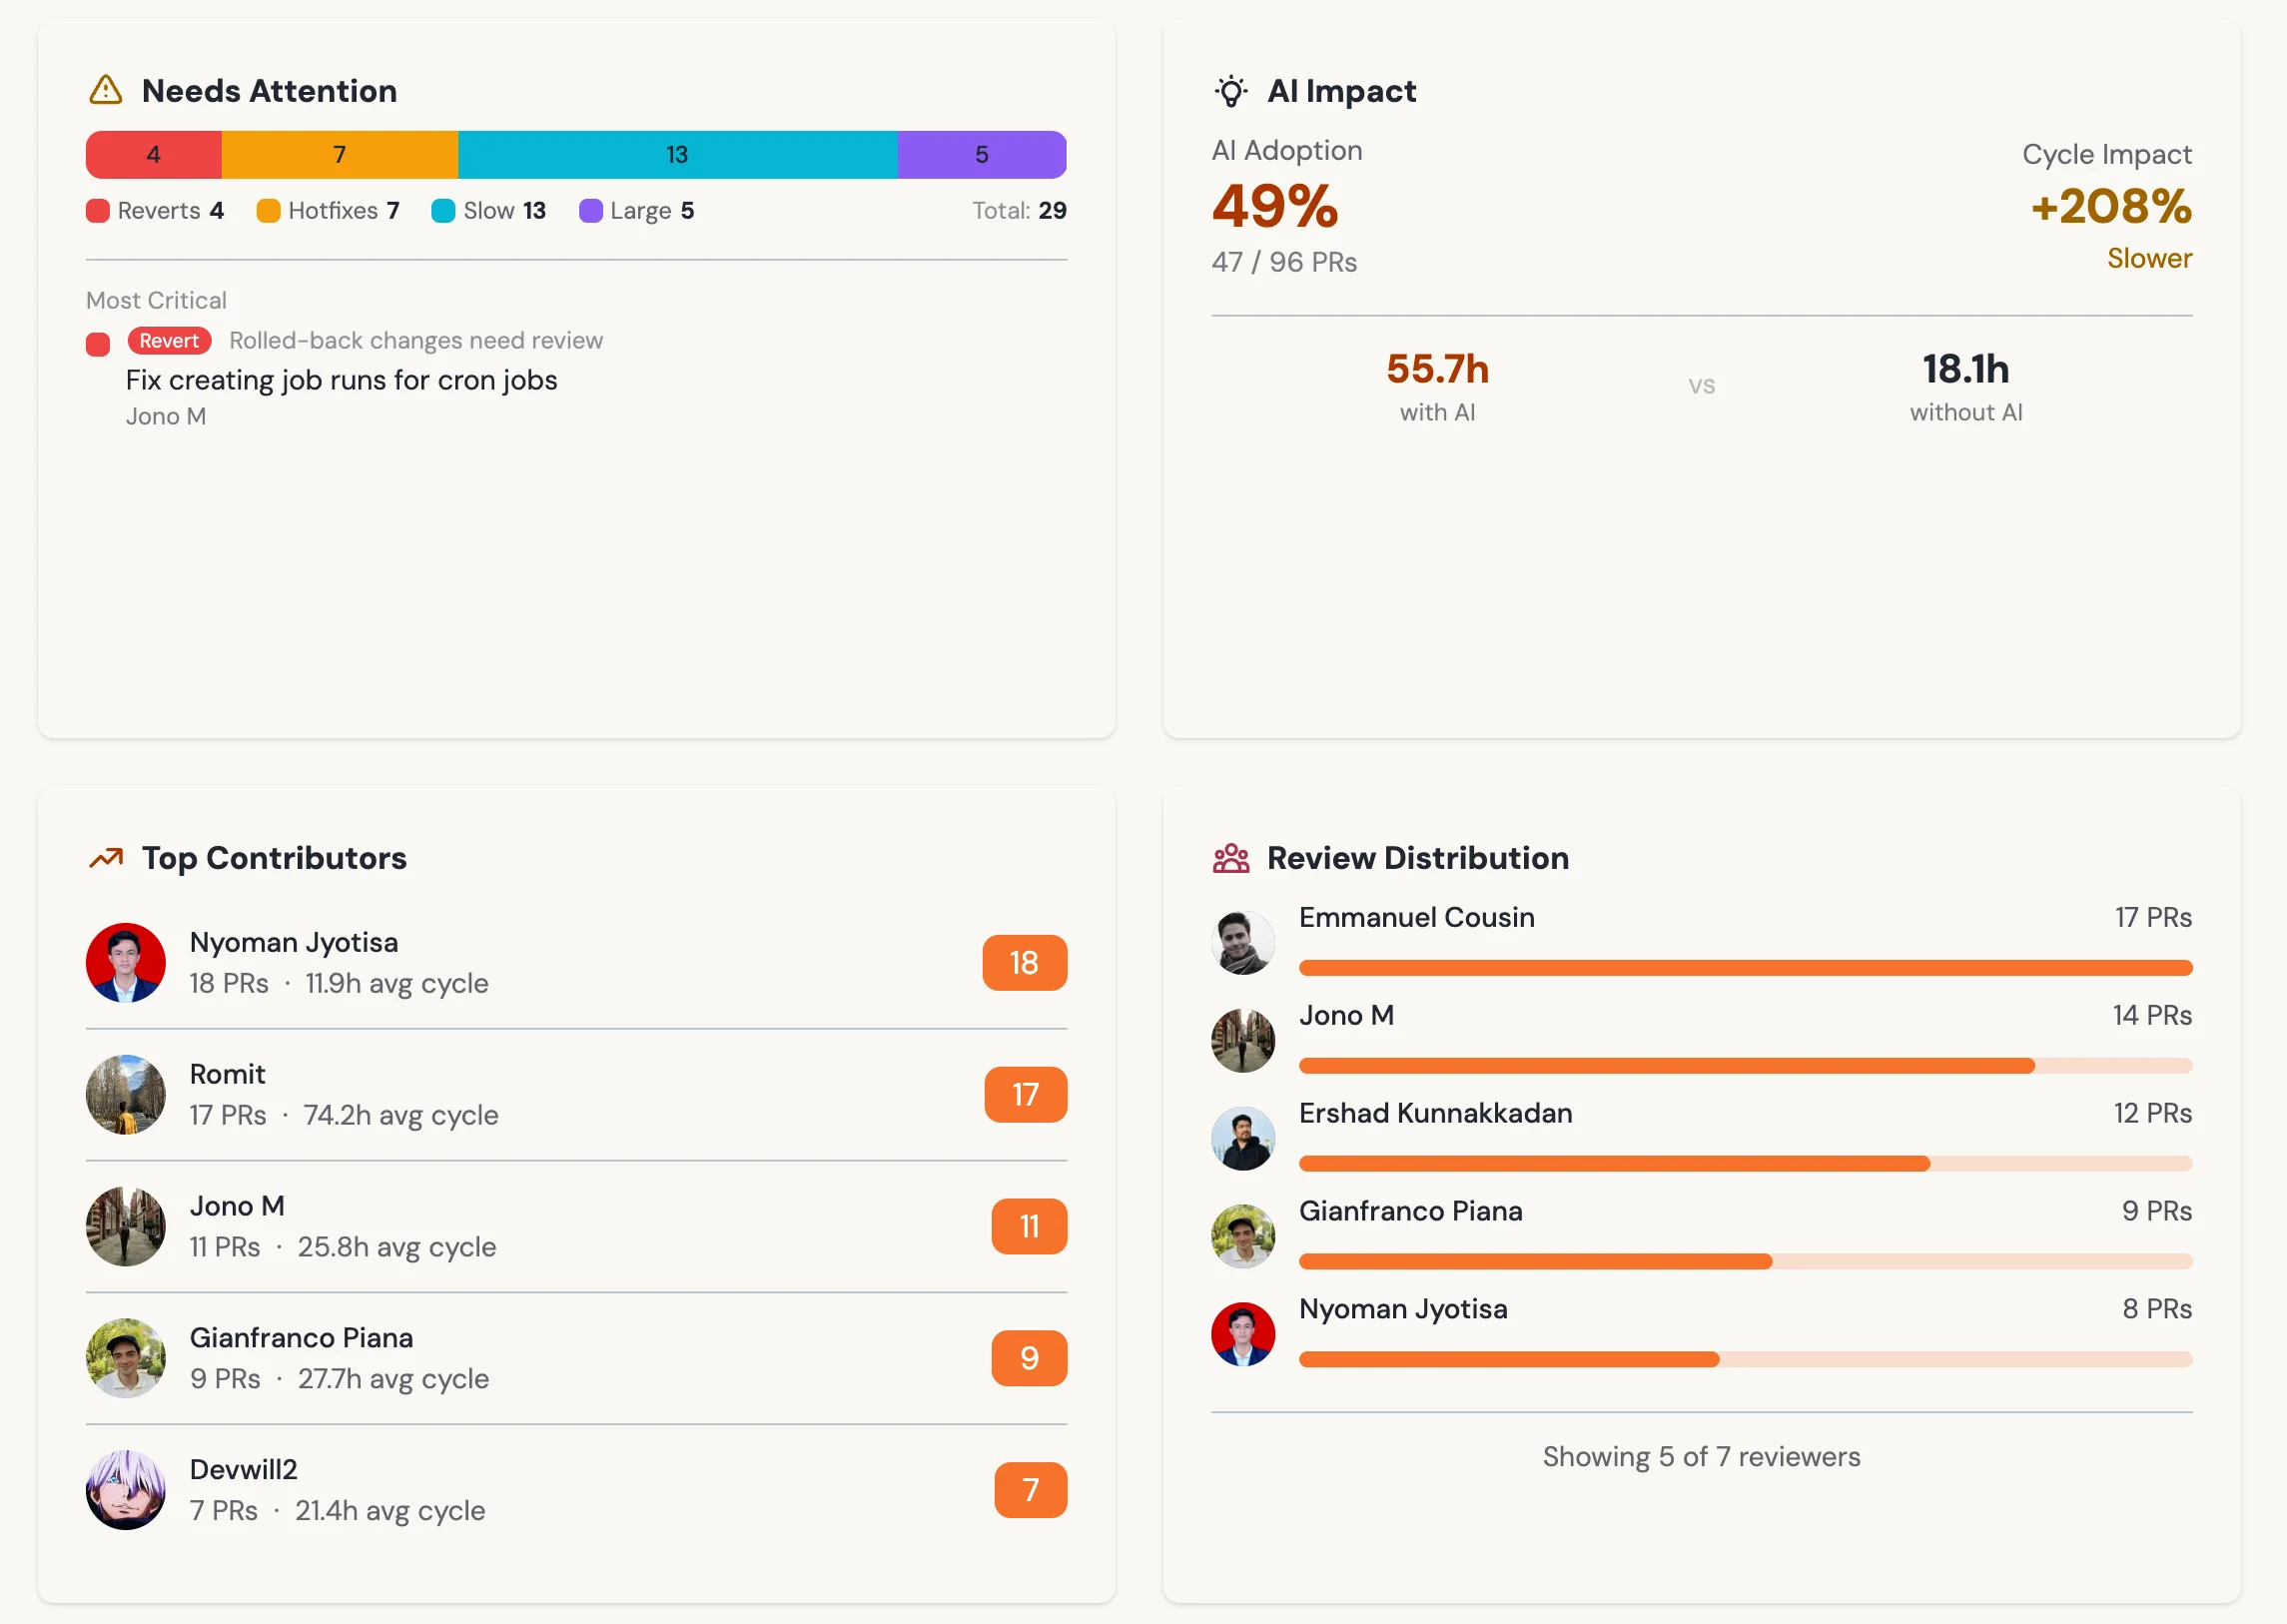
Task: Click the 49% AI Adoption figure
Action: pyautogui.click(x=1275, y=206)
